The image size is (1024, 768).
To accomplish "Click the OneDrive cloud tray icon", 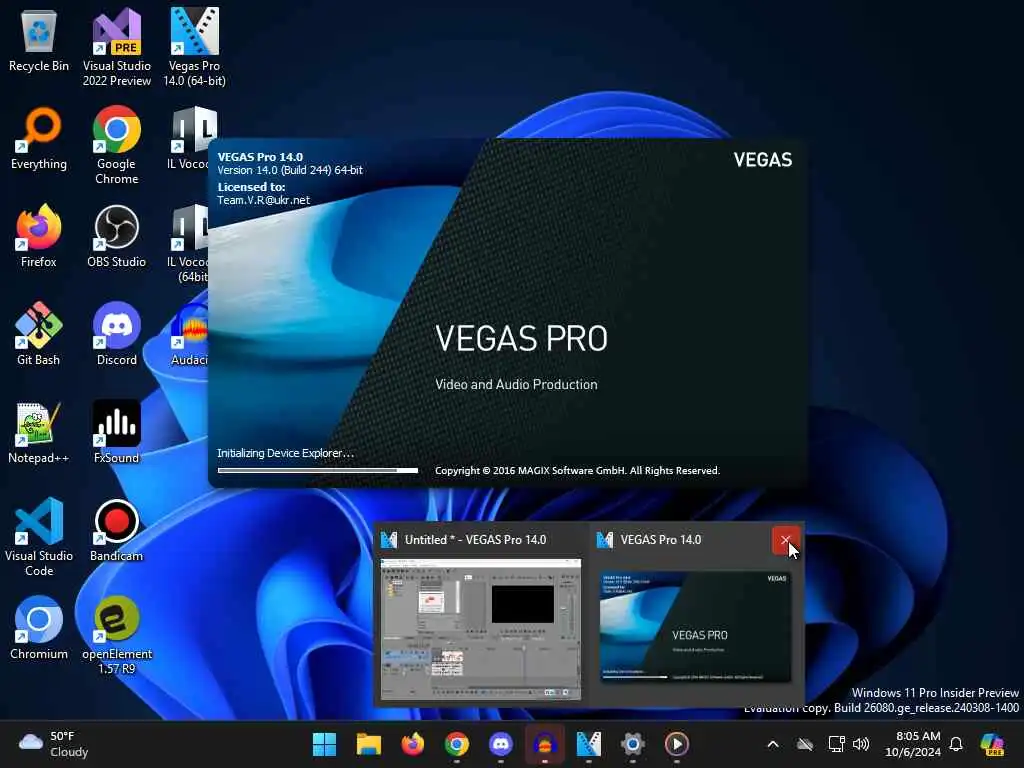I will (x=805, y=744).
